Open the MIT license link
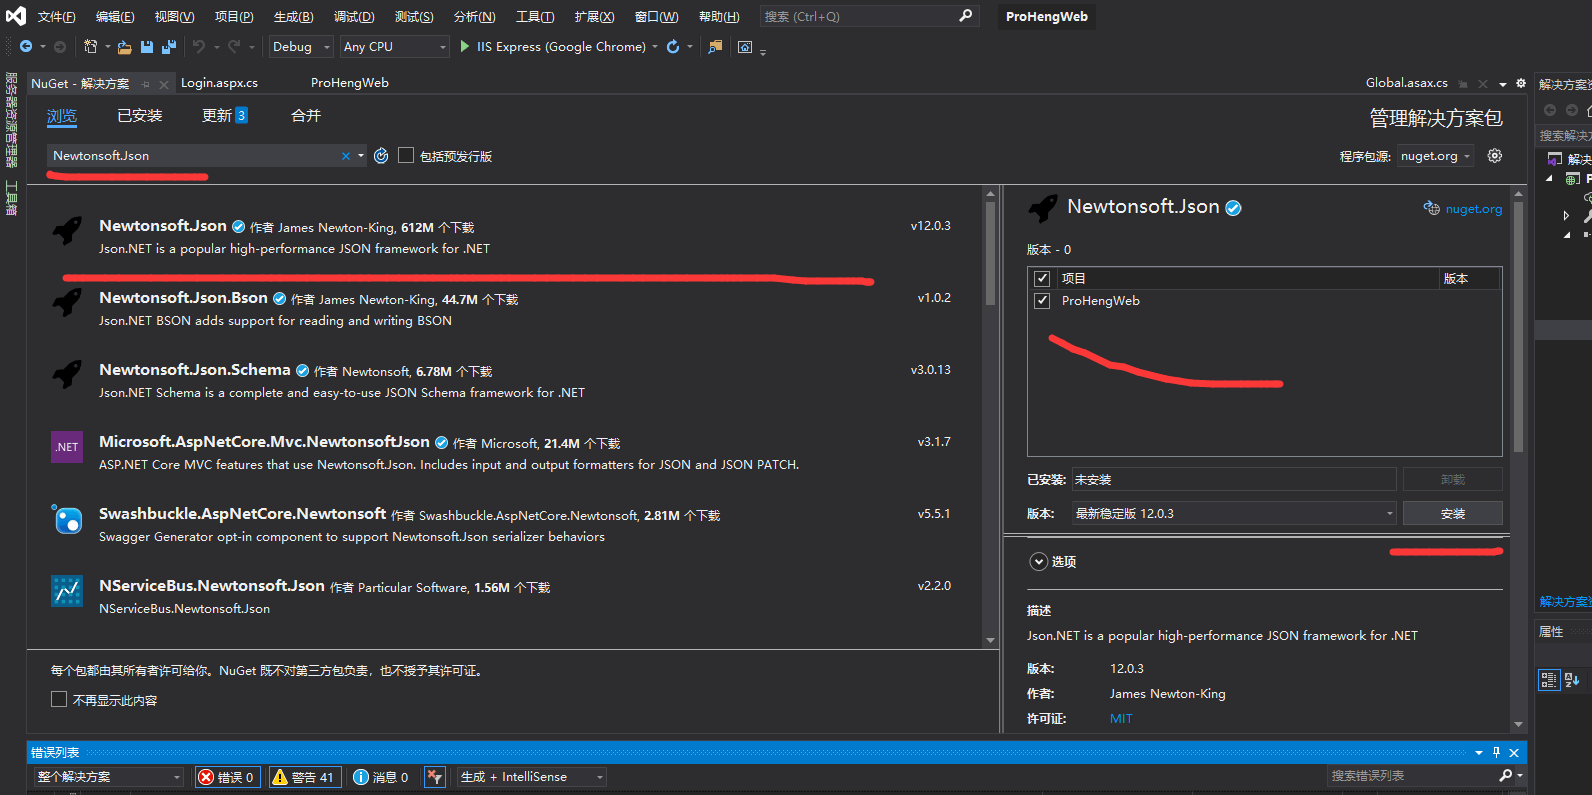 (x=1121, y=719)
